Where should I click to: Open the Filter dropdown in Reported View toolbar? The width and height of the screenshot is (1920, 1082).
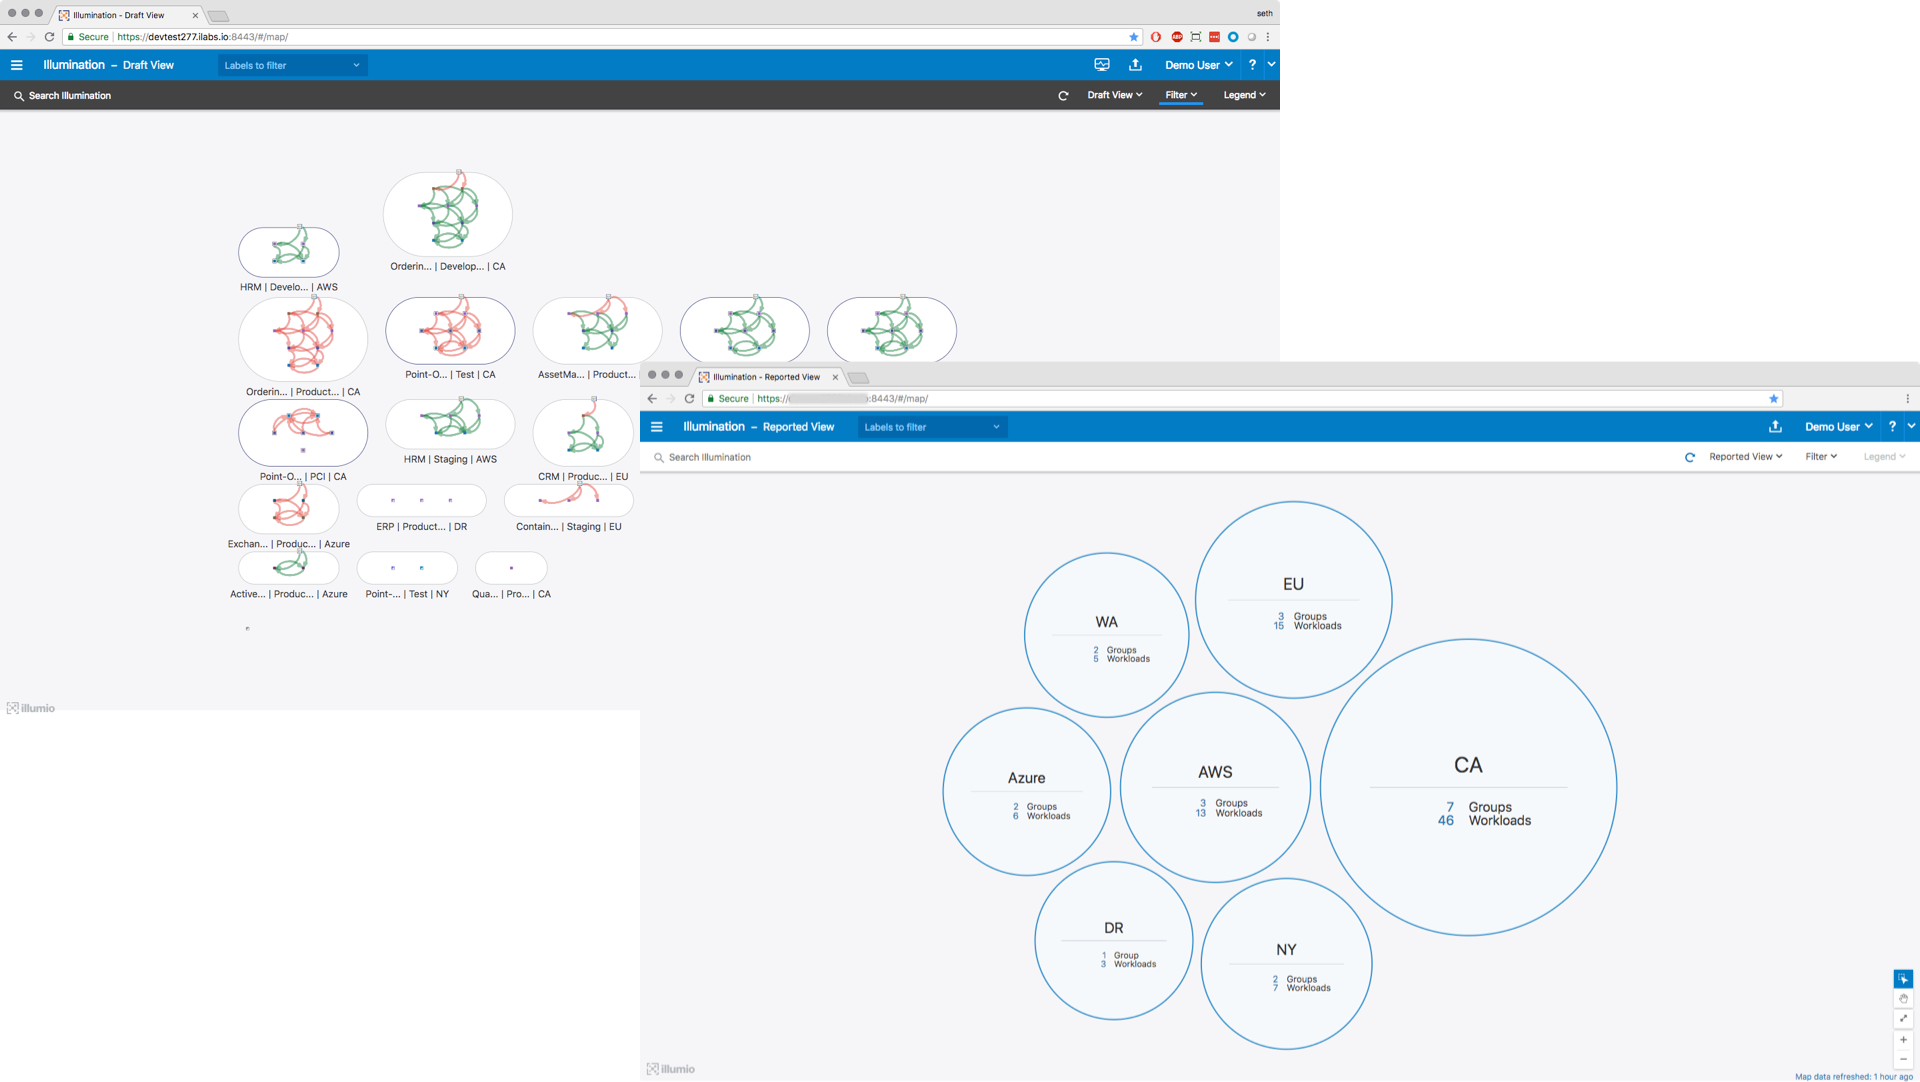tap(1821, 457)
